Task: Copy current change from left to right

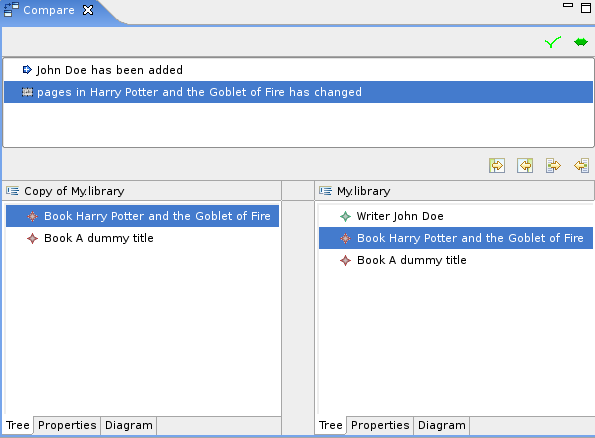Action: click(497, 165)
